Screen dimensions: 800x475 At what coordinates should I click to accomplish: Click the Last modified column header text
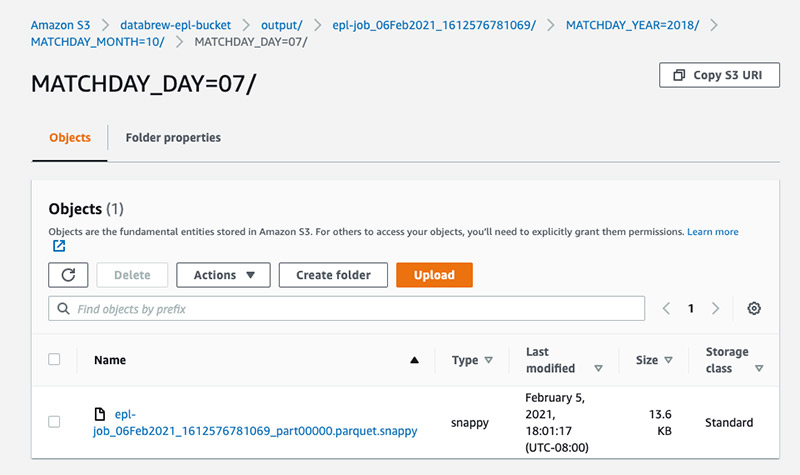[x=551, y=360]
